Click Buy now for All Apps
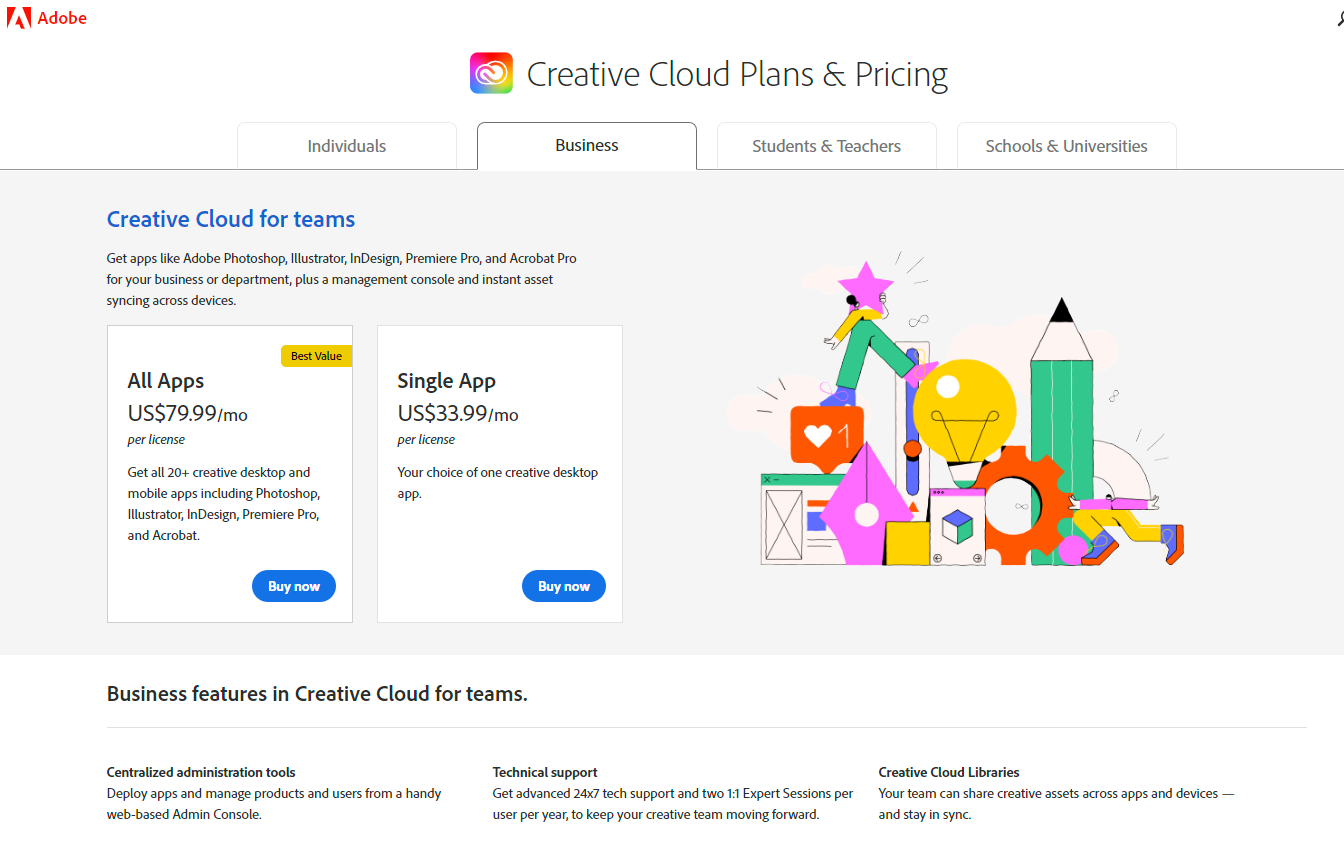Screen dimensions: 1344x861 [294, 587]
